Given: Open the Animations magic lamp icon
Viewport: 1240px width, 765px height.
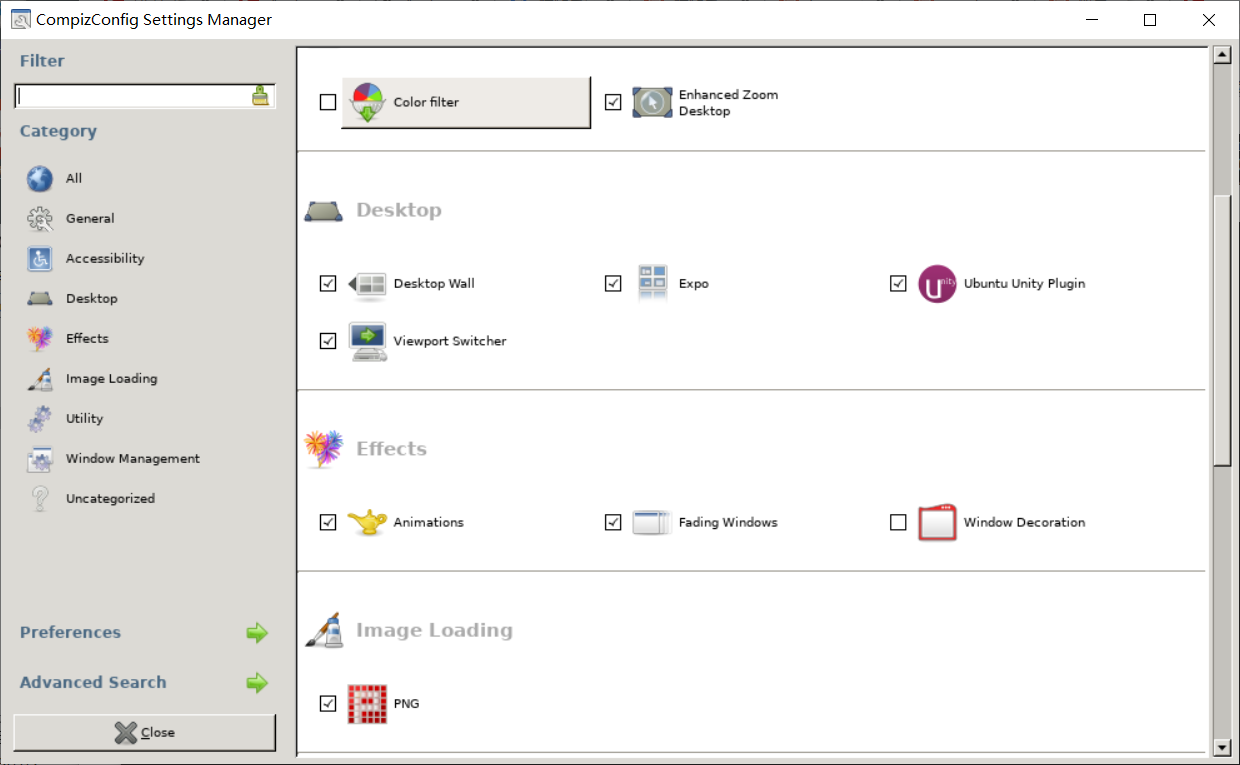Looking at the screenshot, I should [x=367, y=522].
